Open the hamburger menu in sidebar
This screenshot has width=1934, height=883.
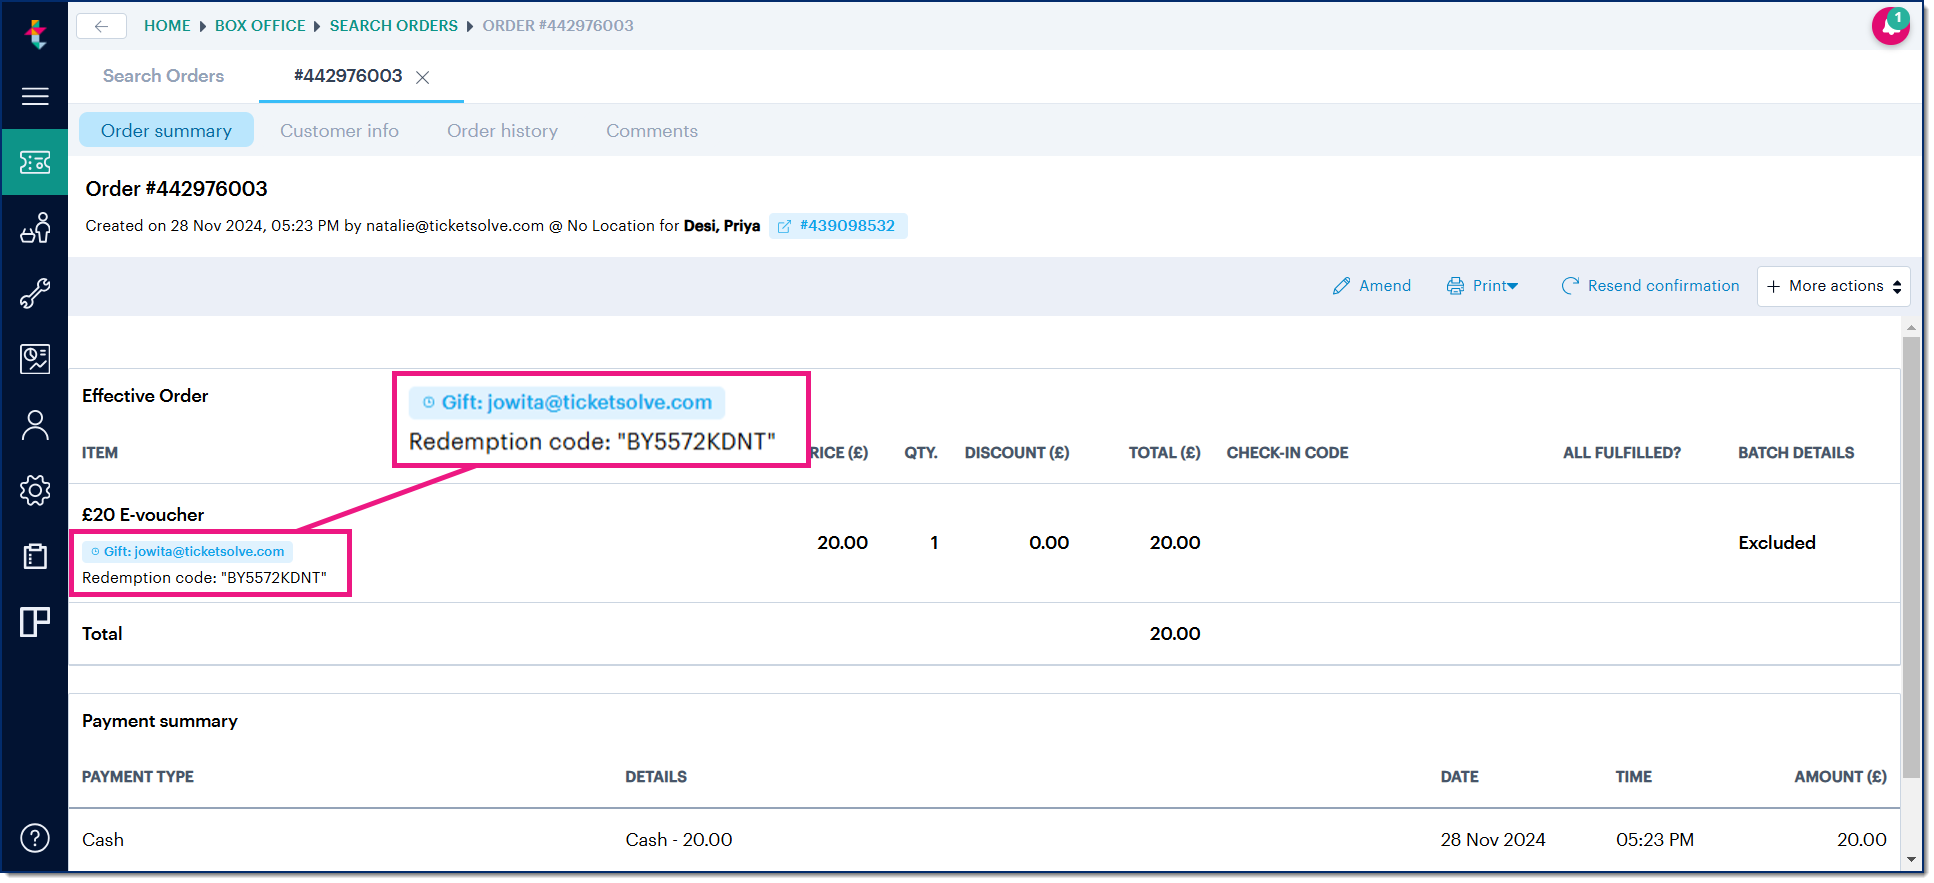(x=35, y=96)
